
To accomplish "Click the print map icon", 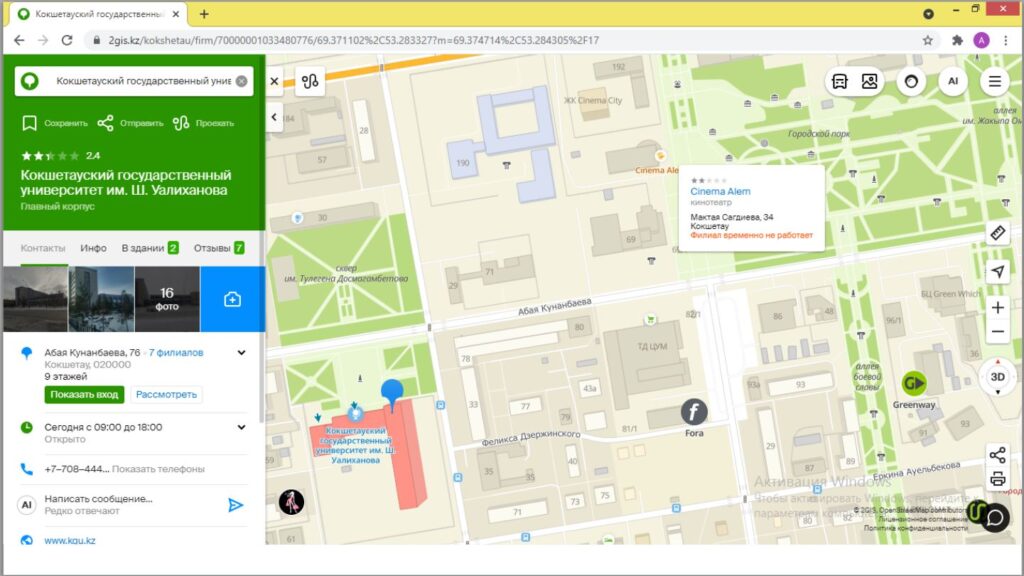I will pyautogui.click(x=997, y=479).
